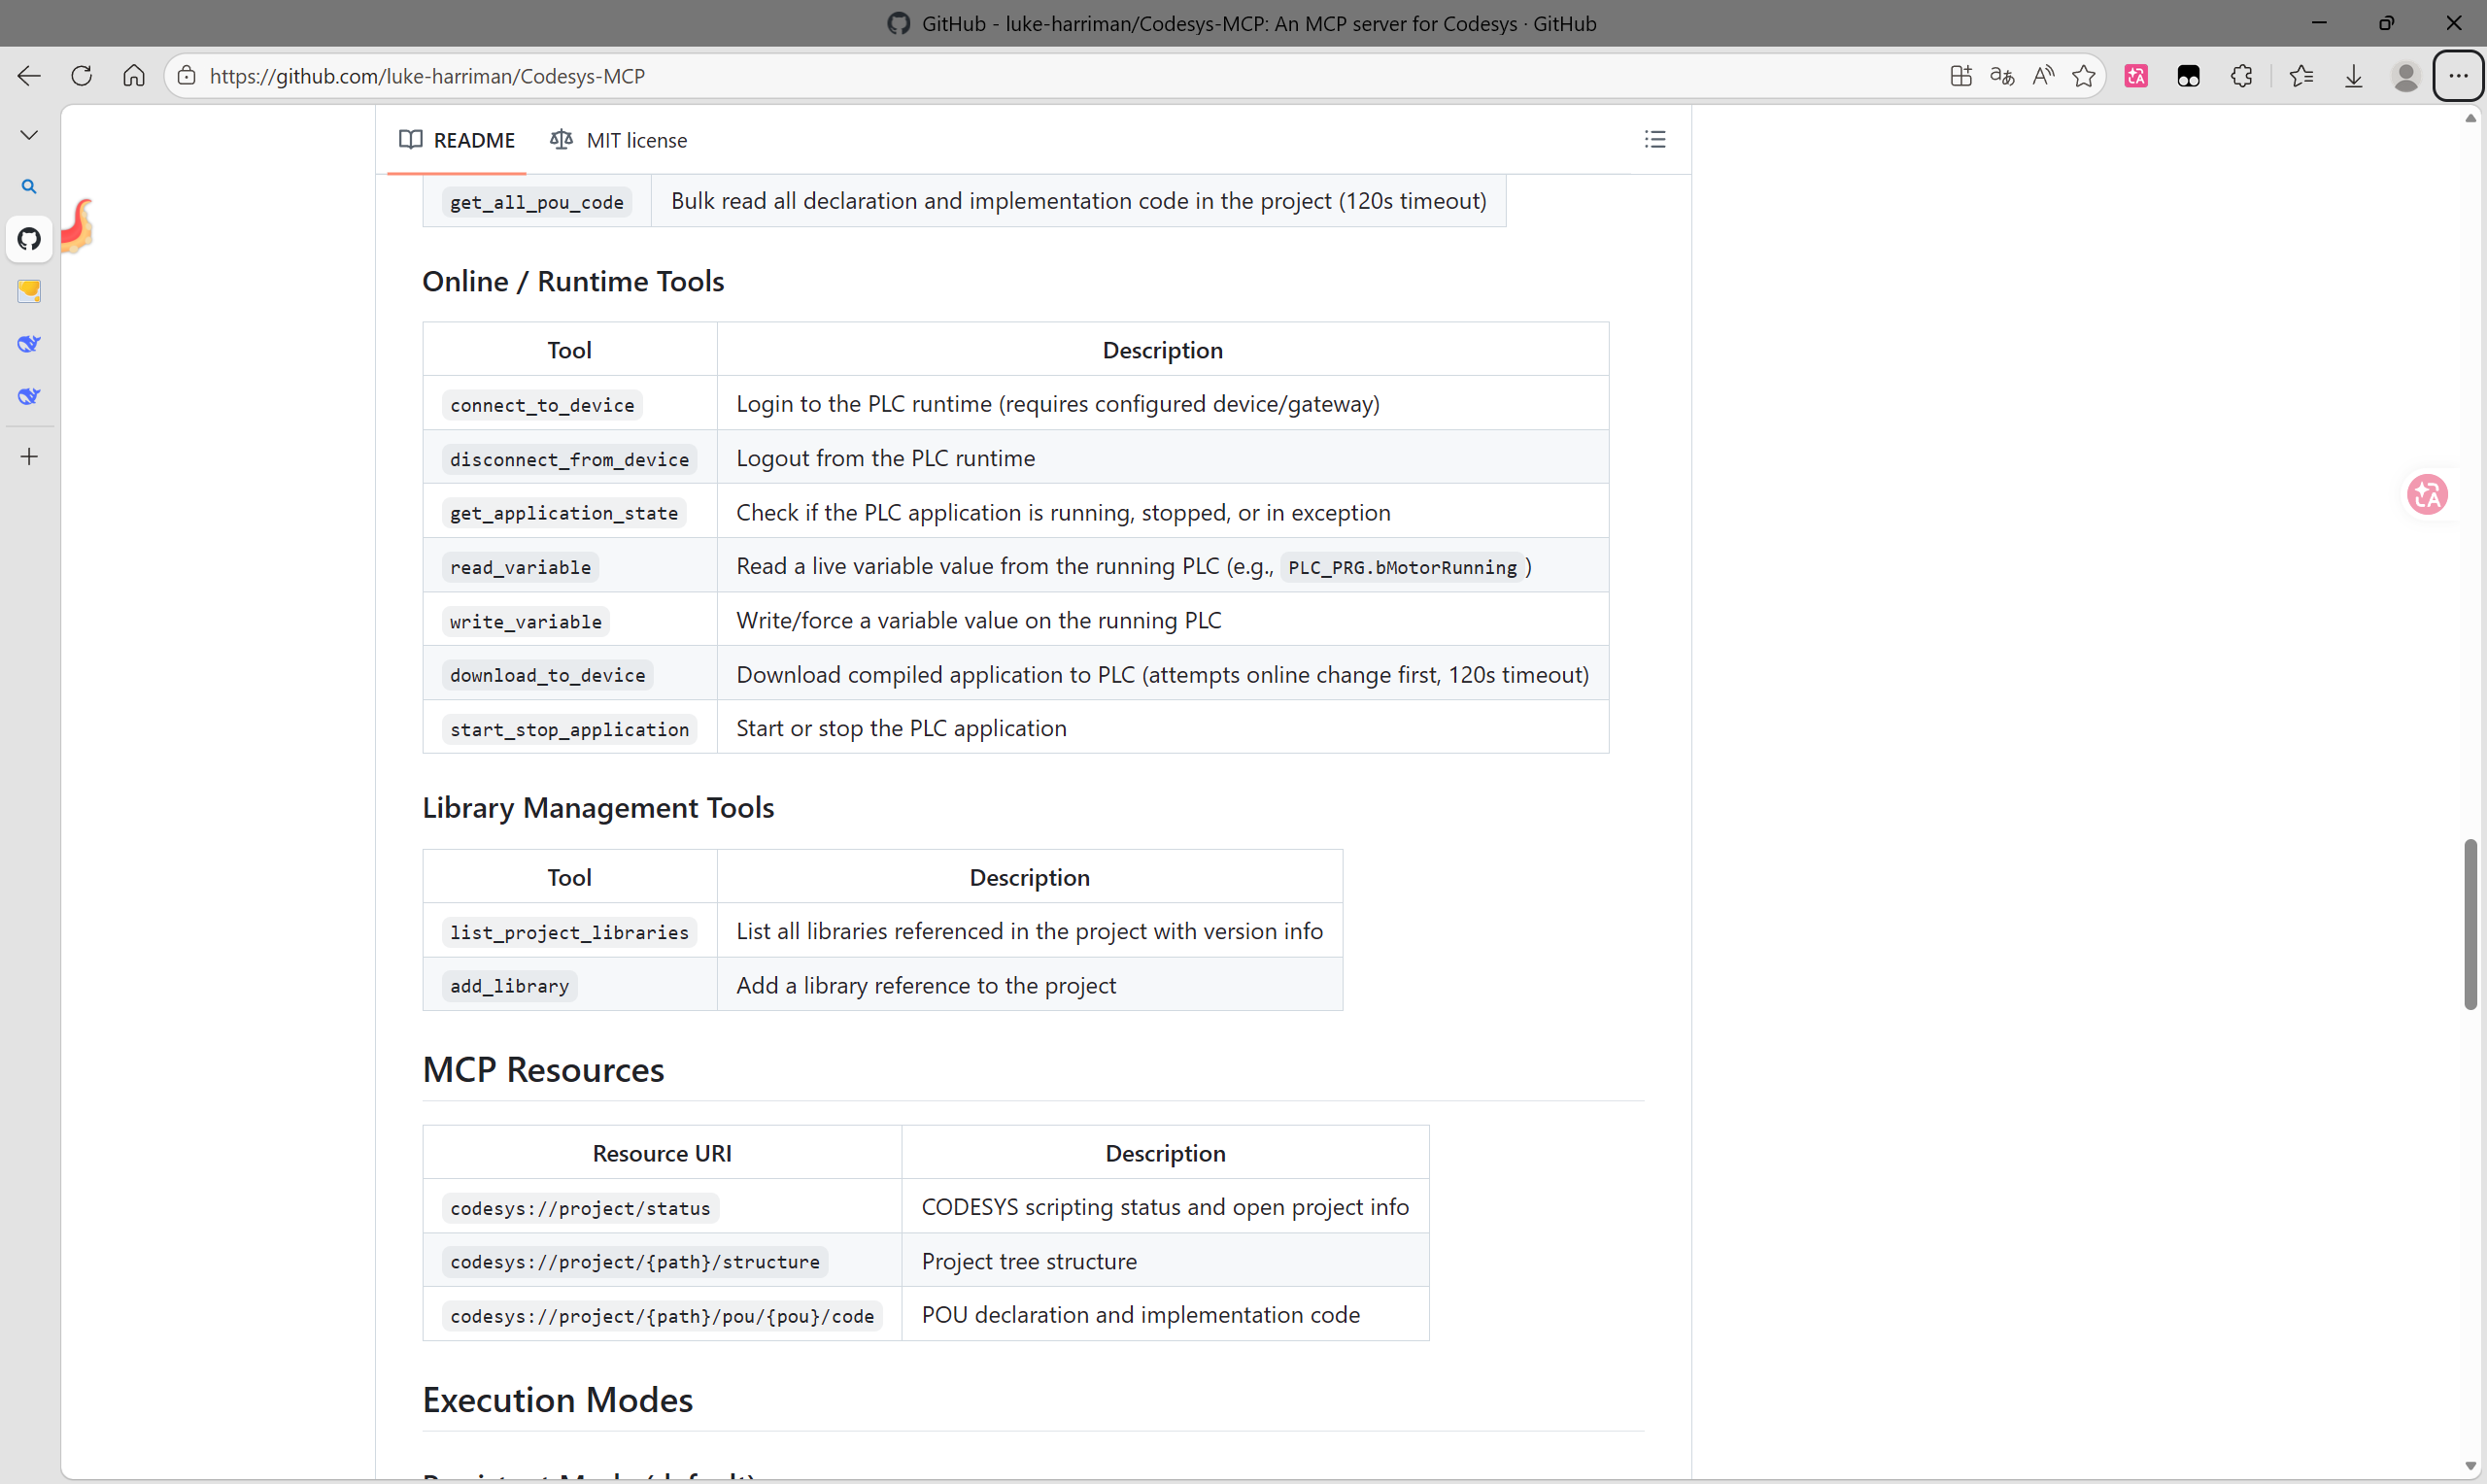
Task: Go back using the browser back arrow
Action: coord(29,76)
